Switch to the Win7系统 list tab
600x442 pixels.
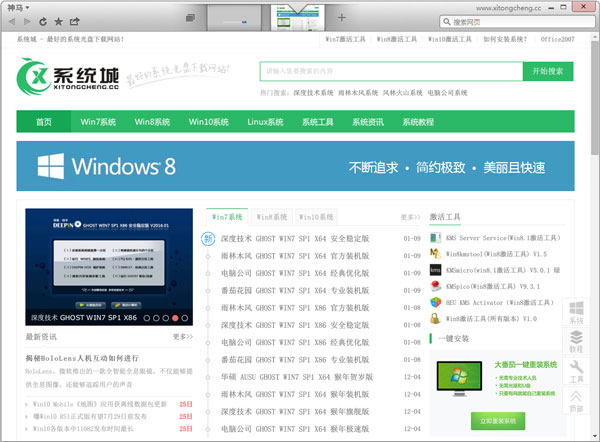[x=227, y=217]
